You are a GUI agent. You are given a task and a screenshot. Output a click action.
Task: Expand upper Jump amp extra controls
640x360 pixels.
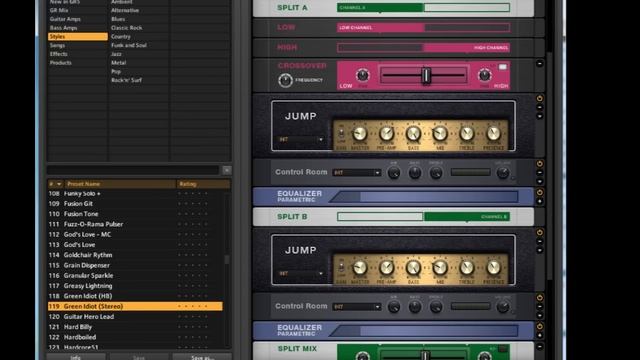coord(540,116)
